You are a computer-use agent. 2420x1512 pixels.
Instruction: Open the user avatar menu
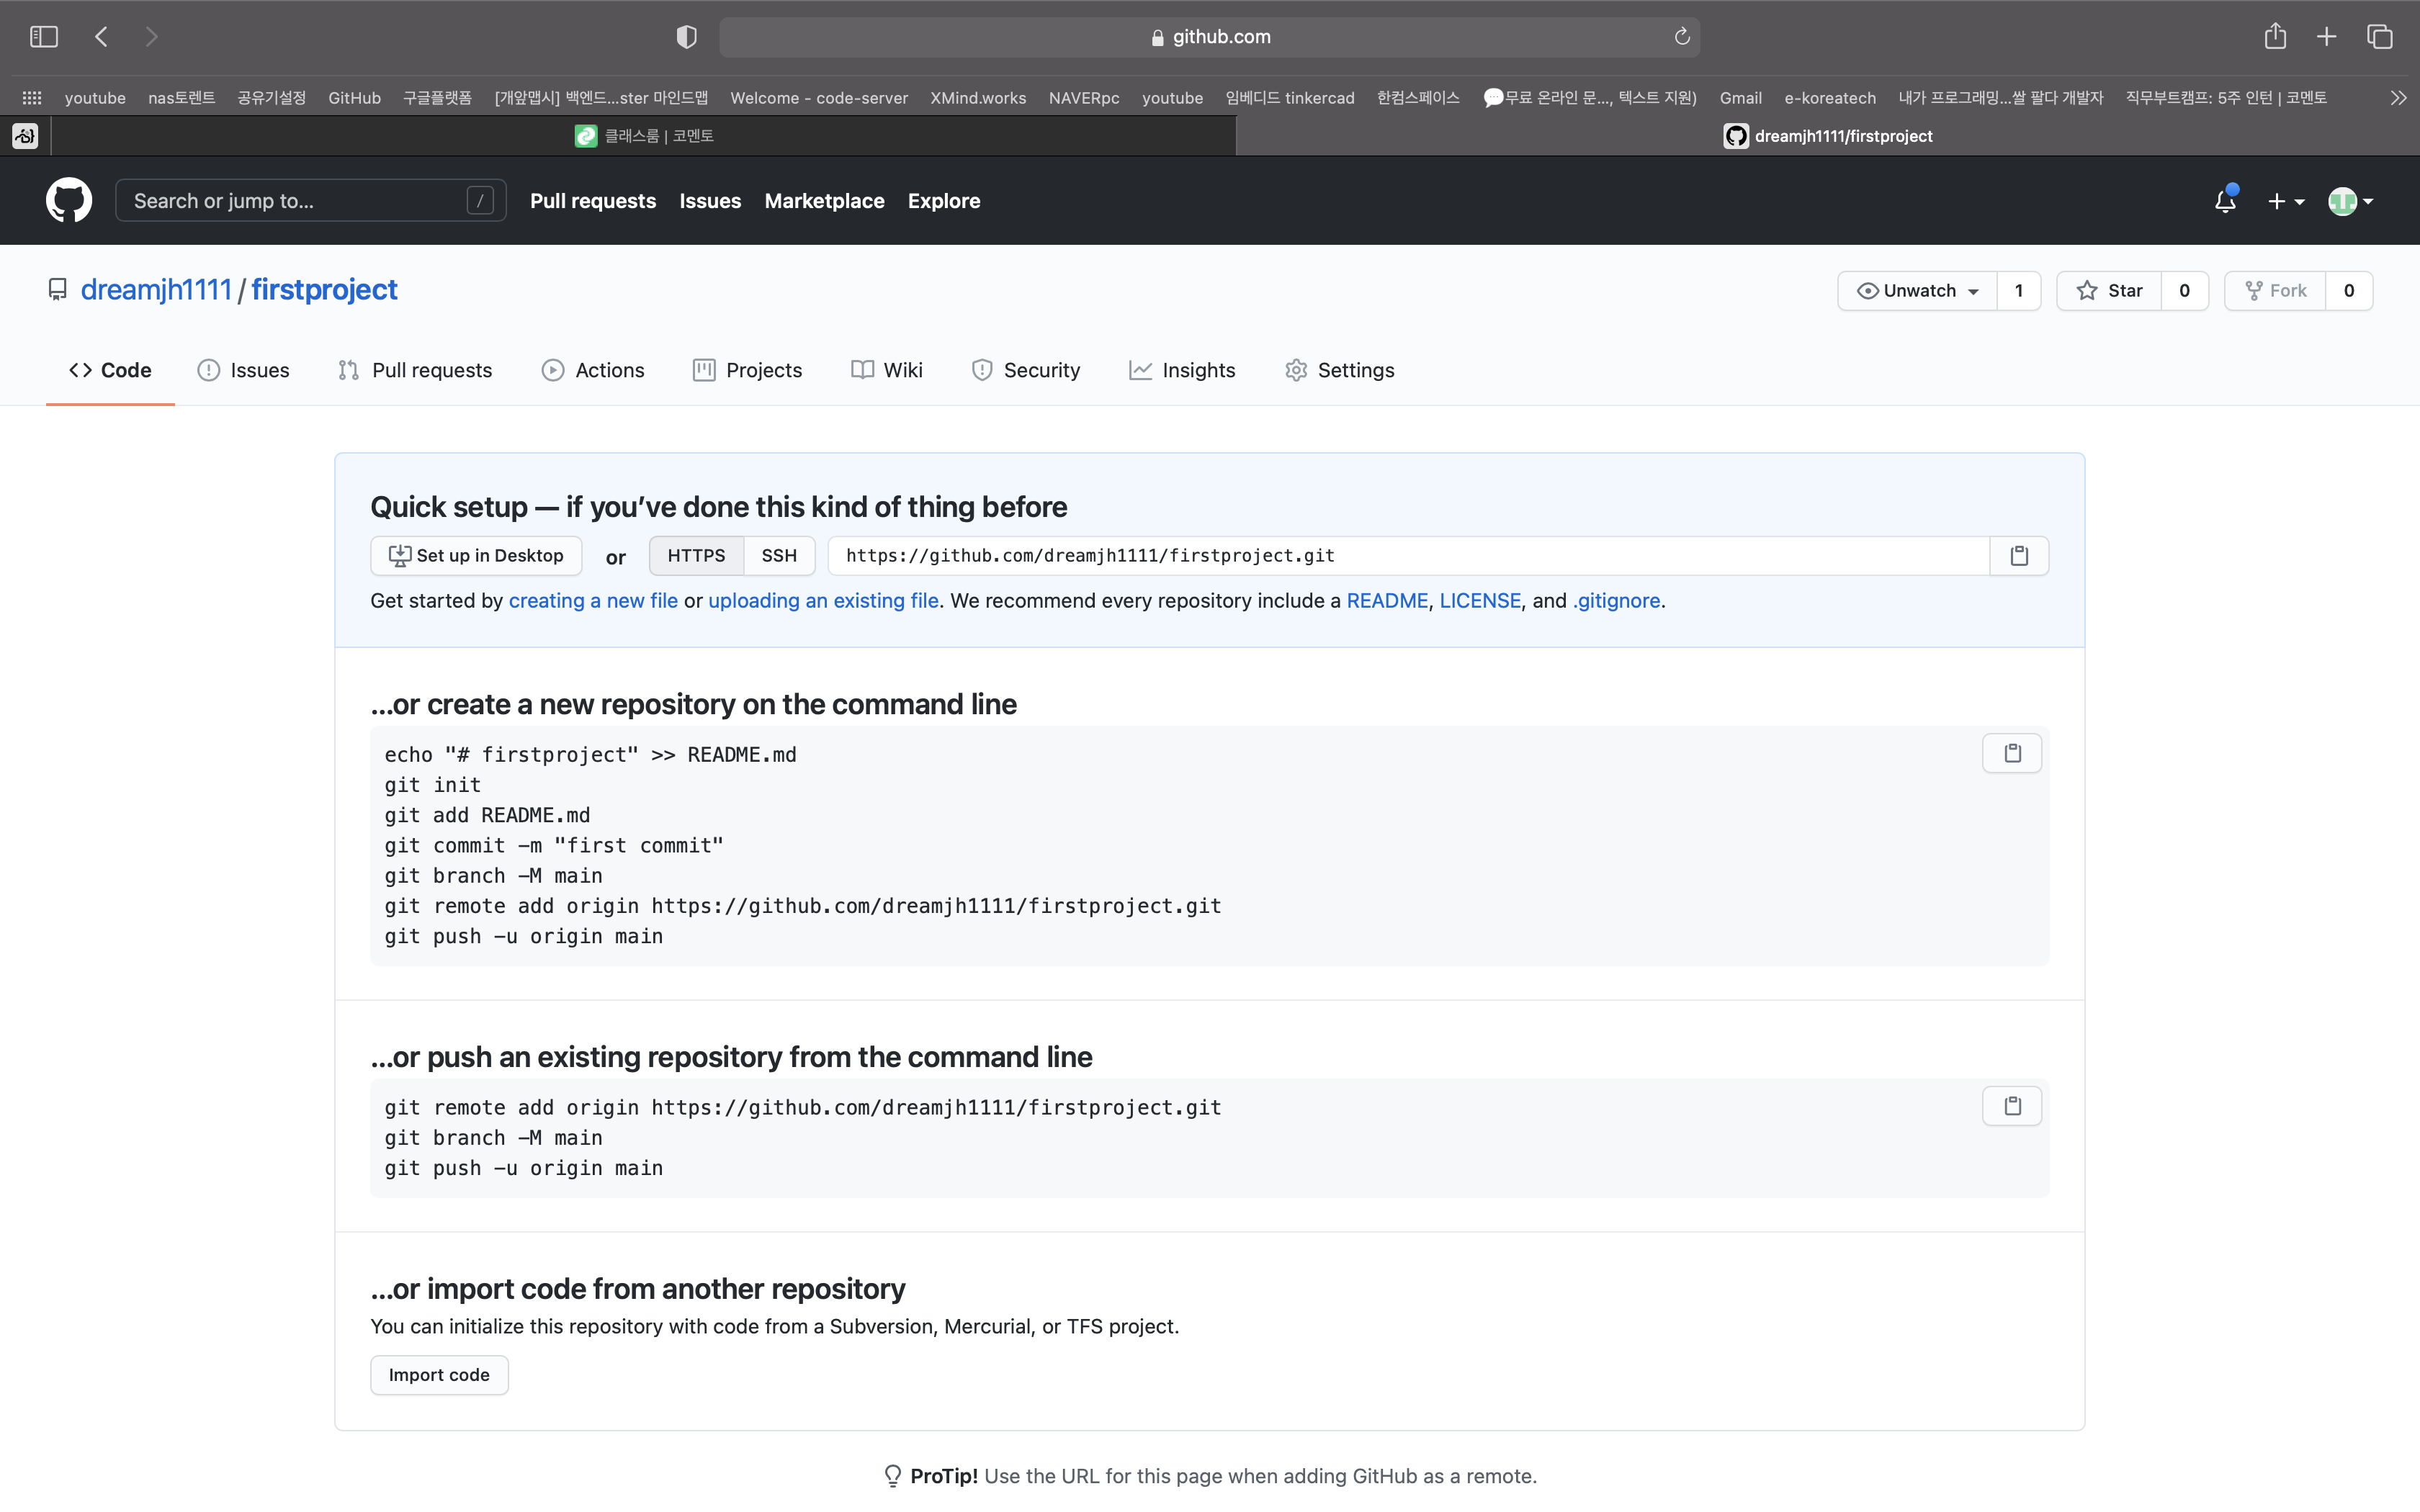2350,201
